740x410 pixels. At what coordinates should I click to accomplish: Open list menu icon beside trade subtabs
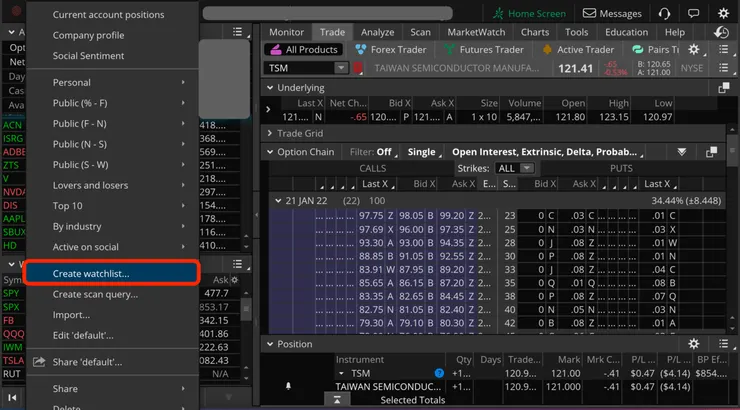coord(723,50)
